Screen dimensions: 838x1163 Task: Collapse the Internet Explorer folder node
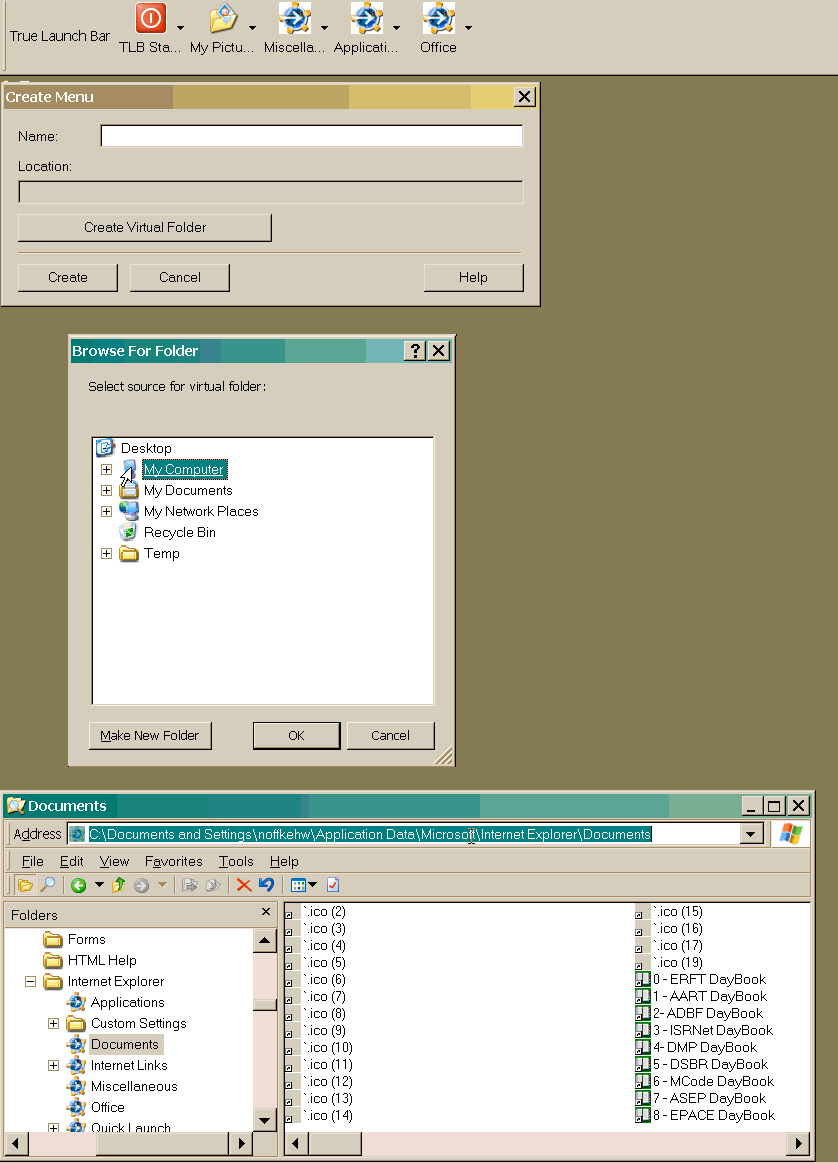(x=30, y=982)
